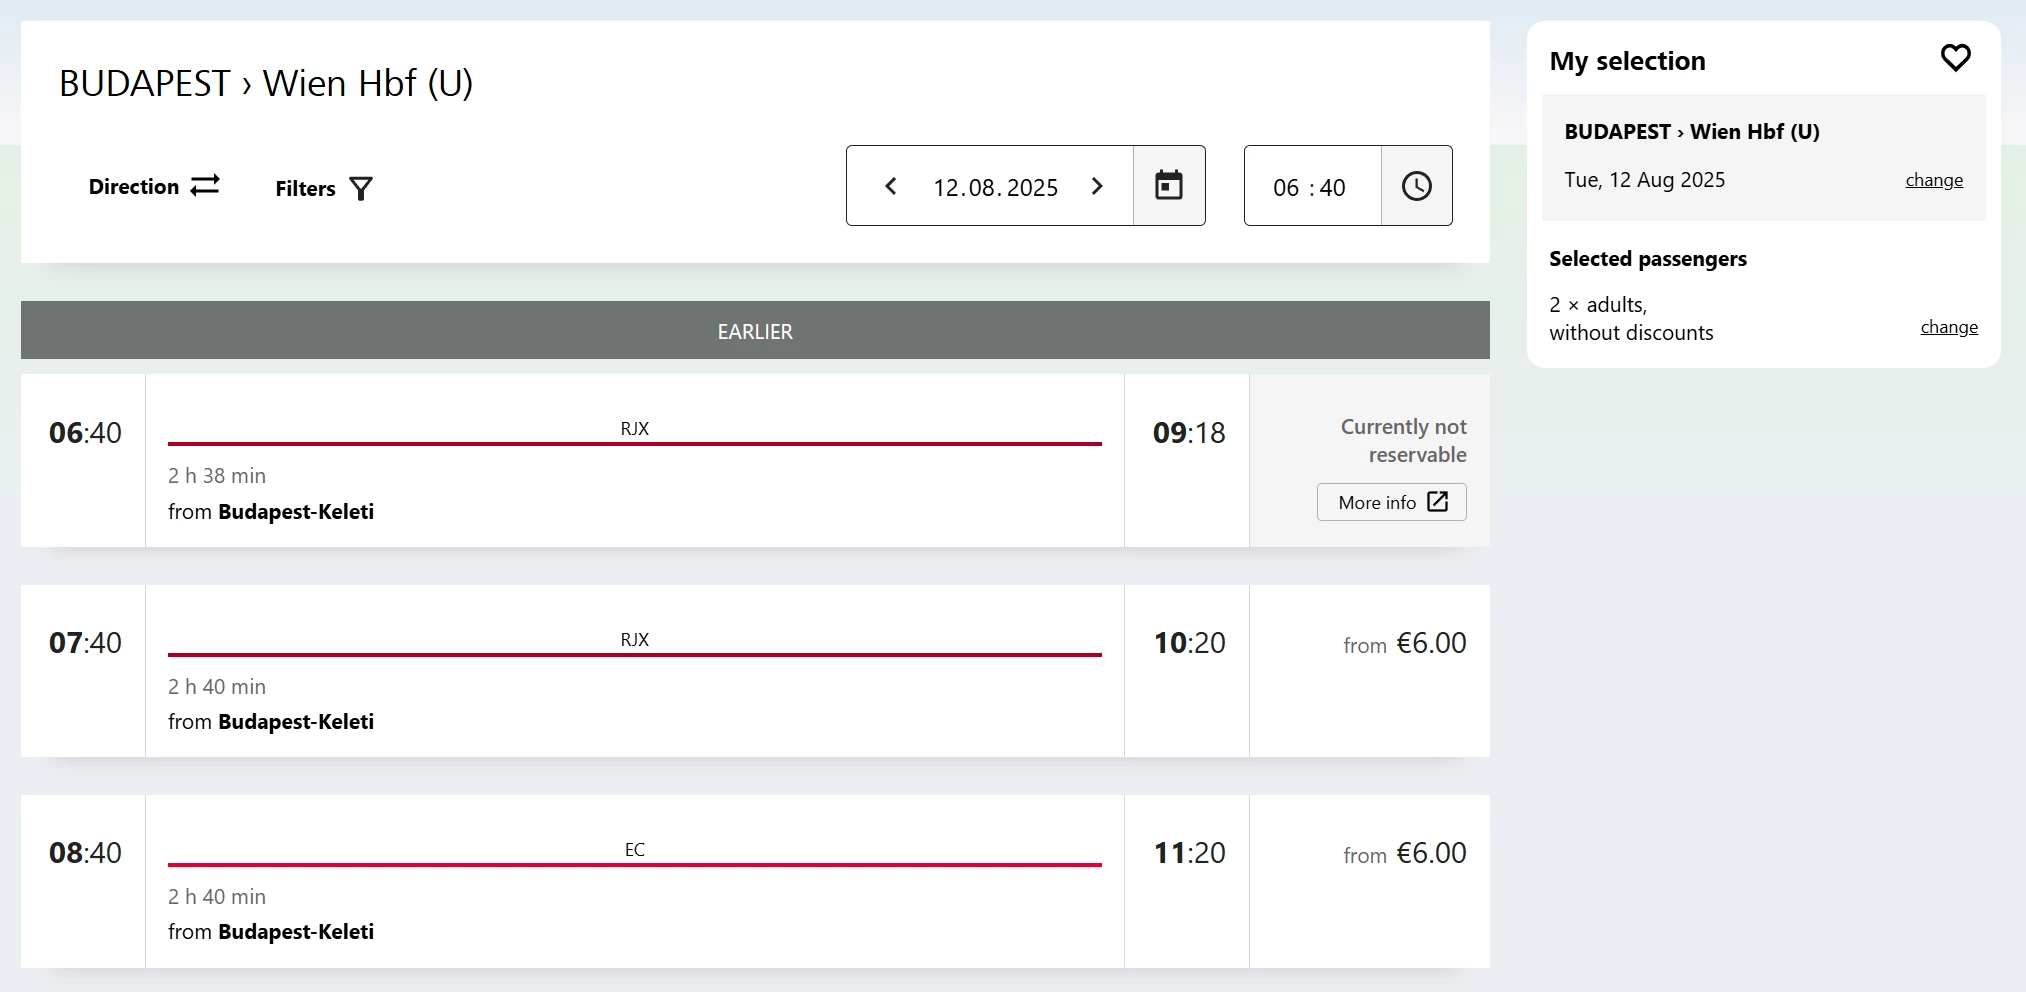
Task: Click More info external link button
Action: (x=1391, y=502)
